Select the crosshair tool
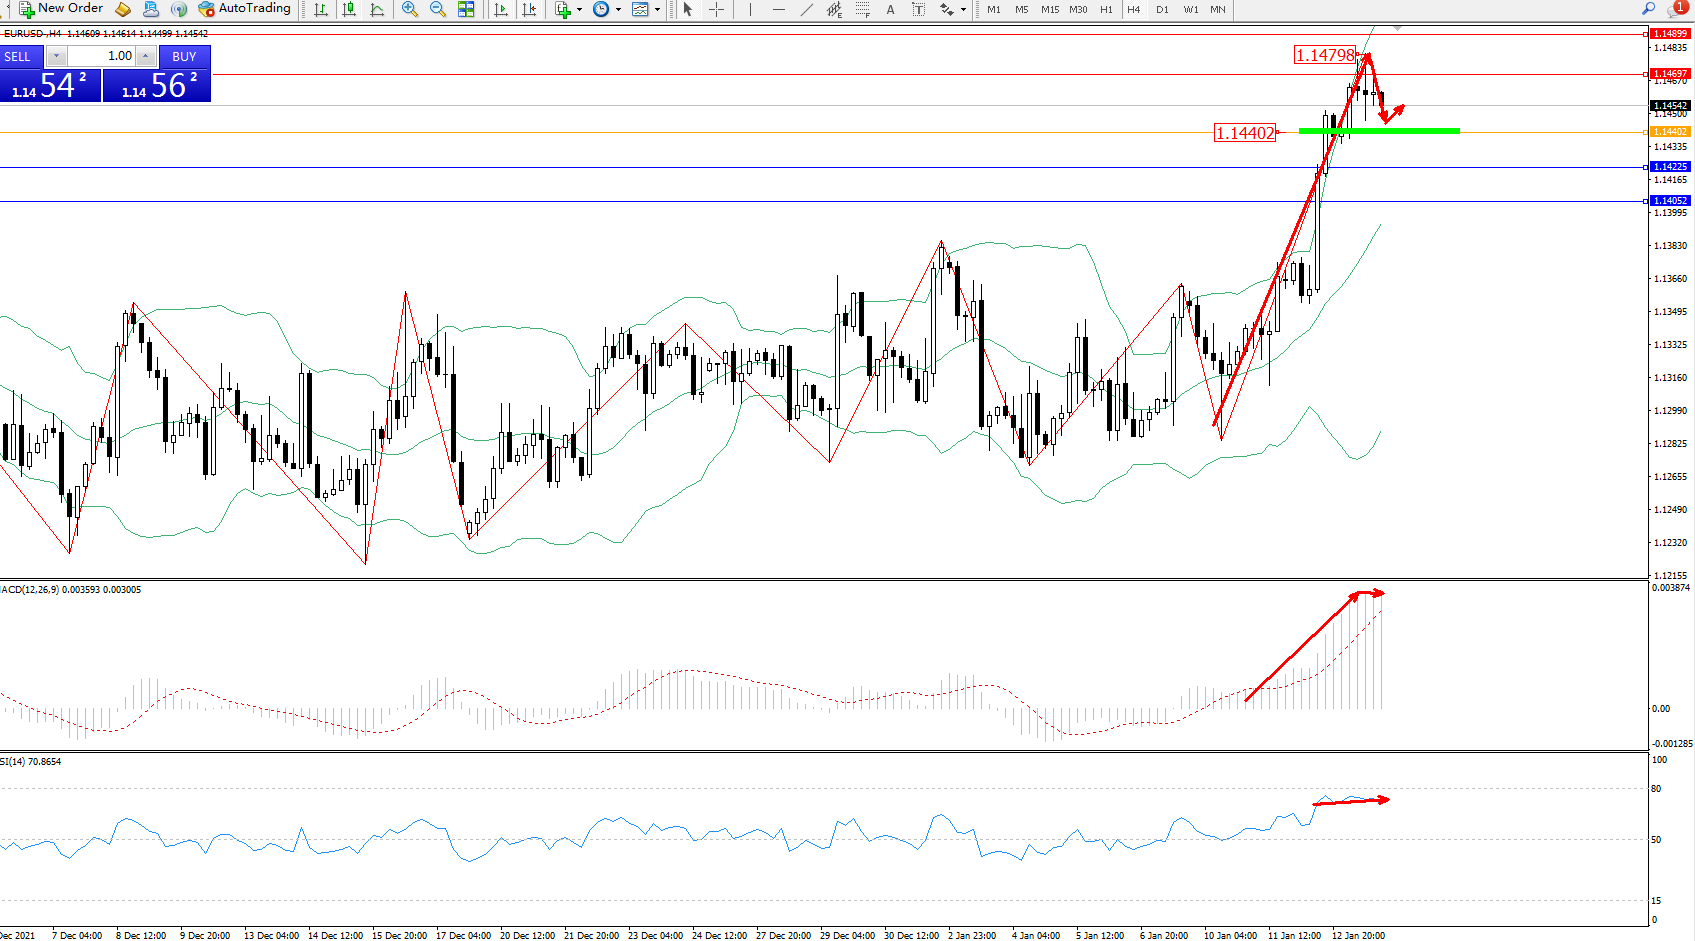Image resolution: width=1695 pixels, height=941 pixels. [716, 9]
